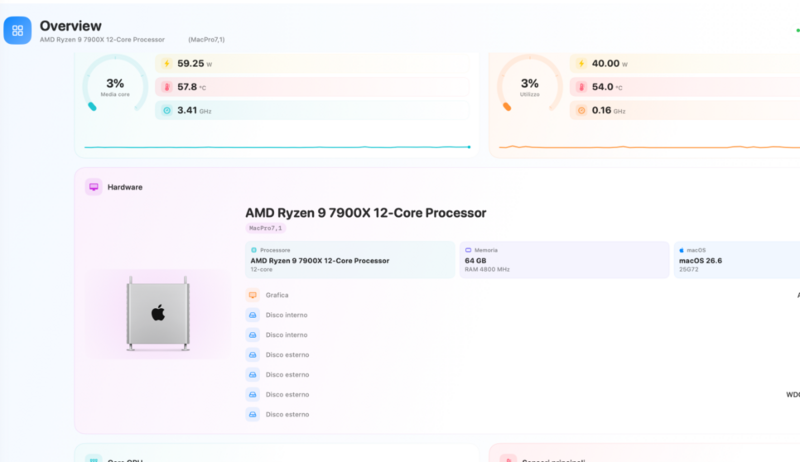Click the Mac Pro tower image
This screenshot has width=800, height=462.
(158, 314)
